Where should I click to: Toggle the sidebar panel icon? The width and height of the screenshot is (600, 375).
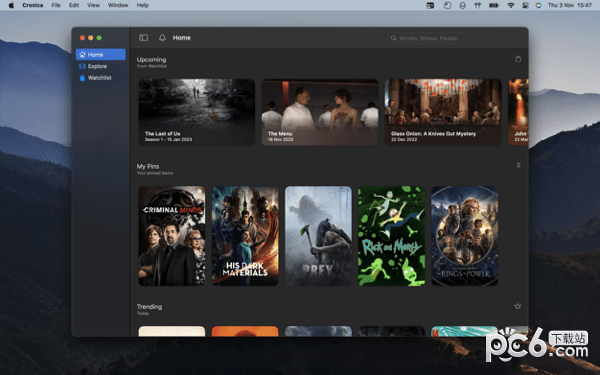click(143, 38)
